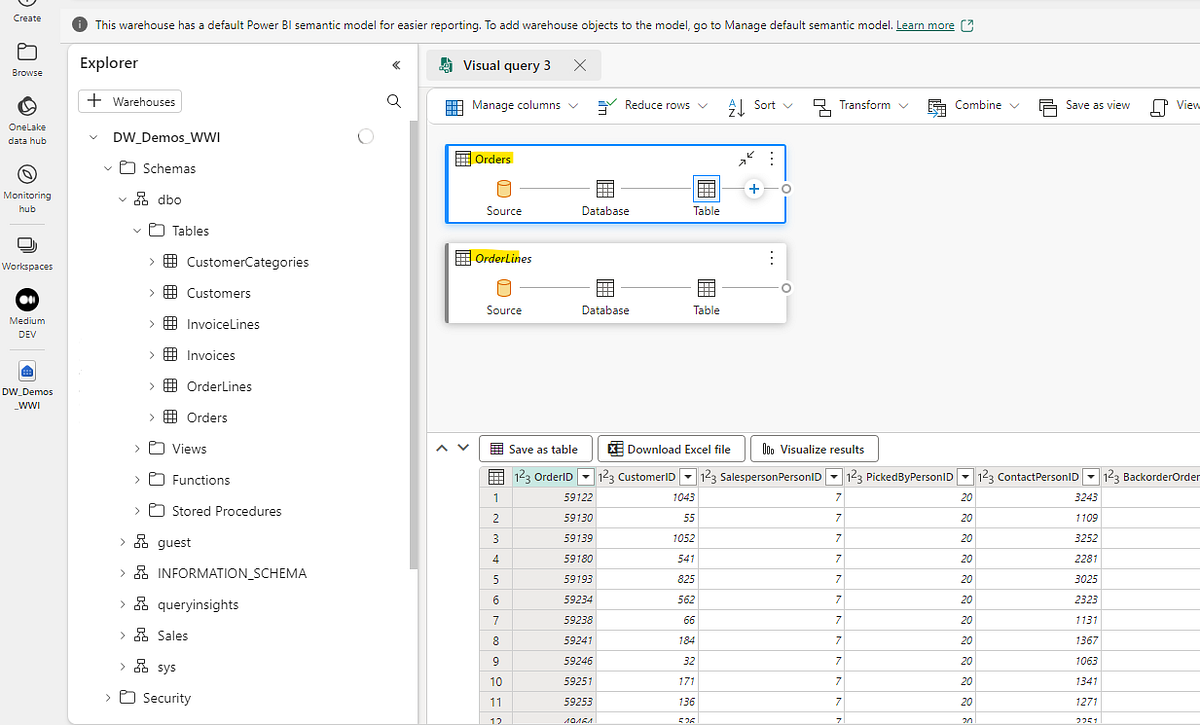Viewport: 1200px width, 725px height.
Task: Collapse the Orders card using the shrink icon
Action: [745, 158]
